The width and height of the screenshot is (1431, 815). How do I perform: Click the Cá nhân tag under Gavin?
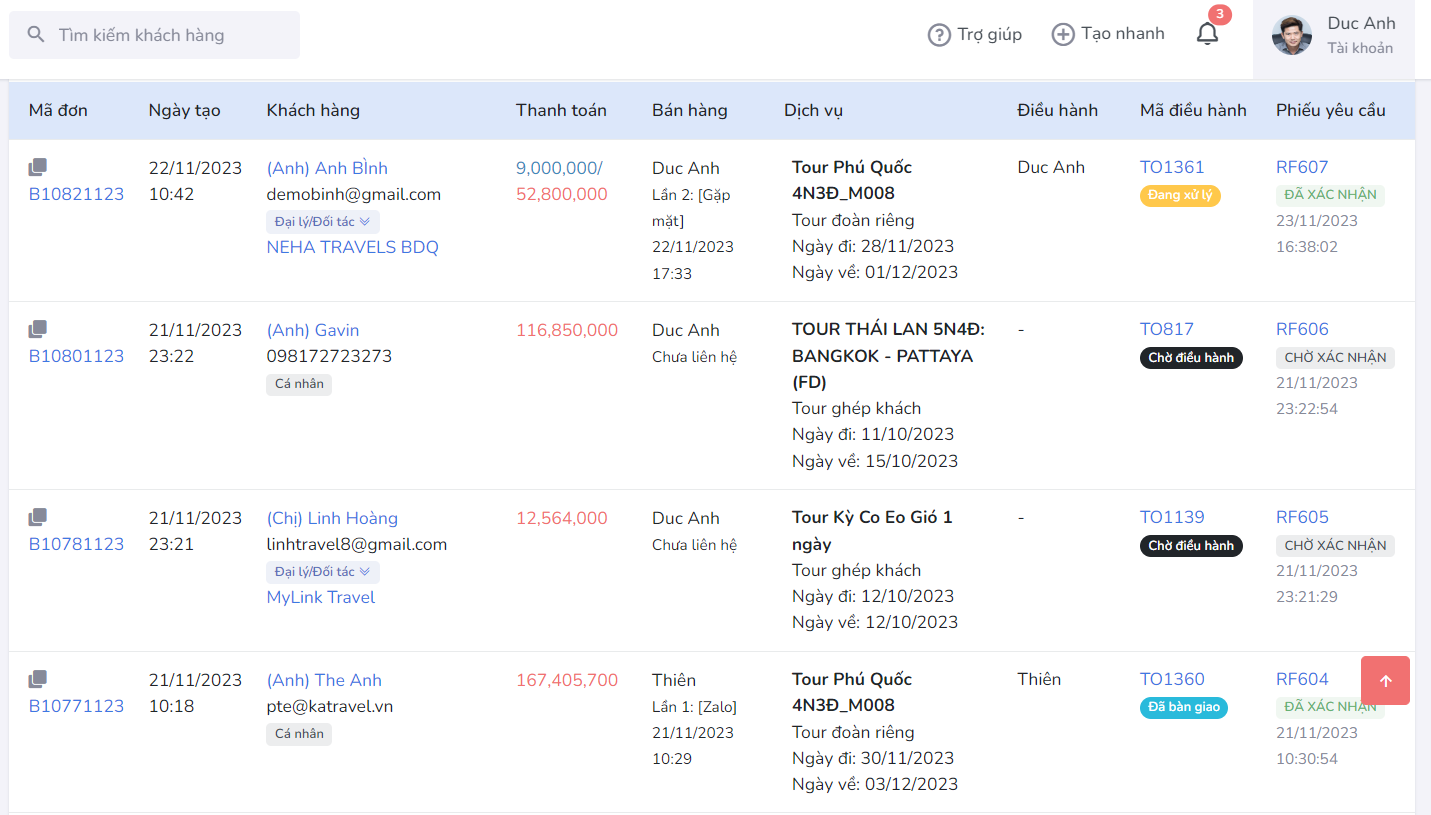coord(299,383)
